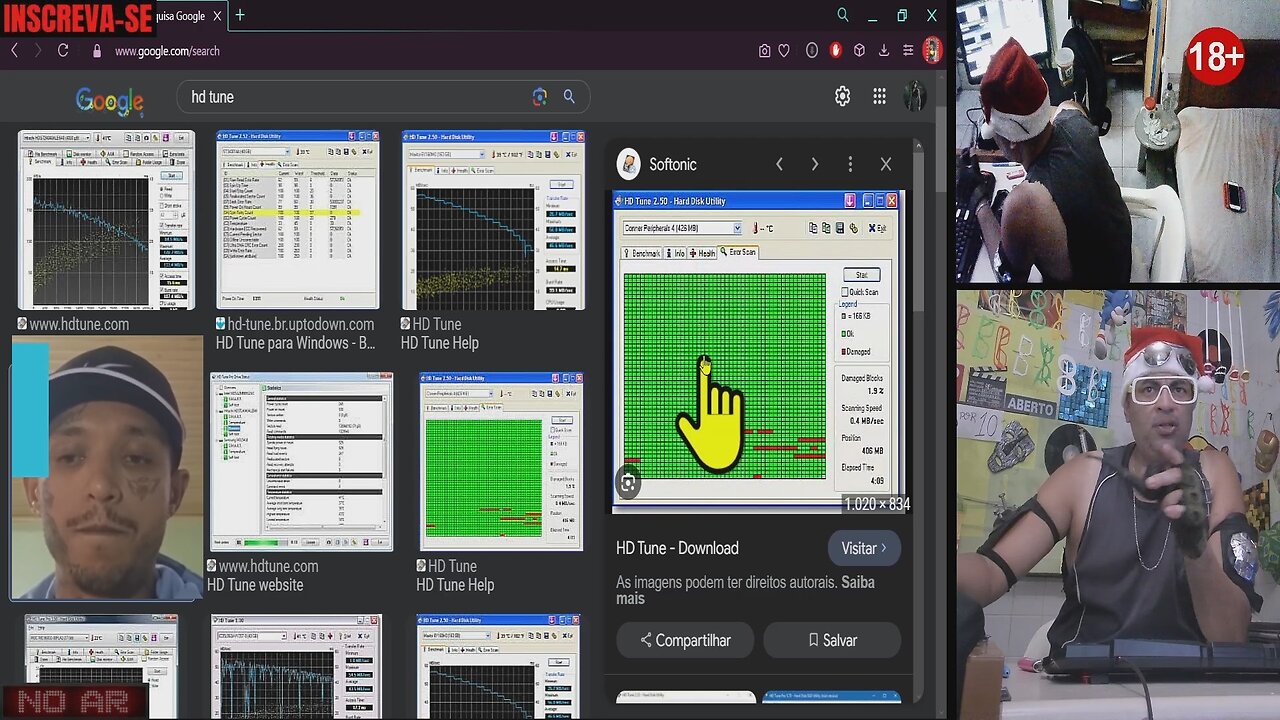Open the three-dot more options menu
1280x720 pixels.
(x=850, y=164)
